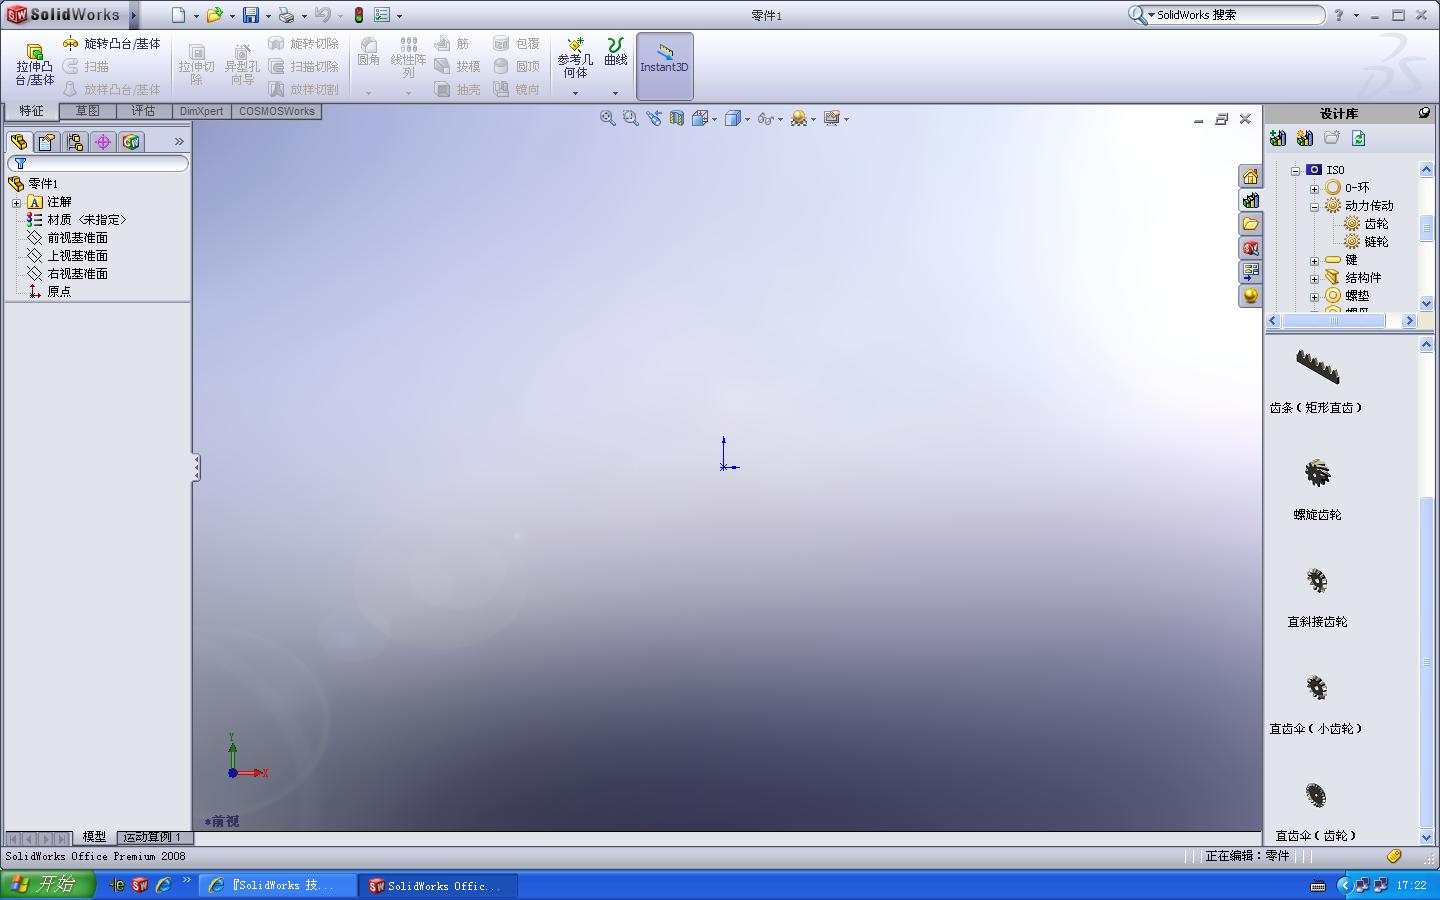The image size is (1440, 900).
Task: Click the New document icon
Action: click(x=179, y=15)
